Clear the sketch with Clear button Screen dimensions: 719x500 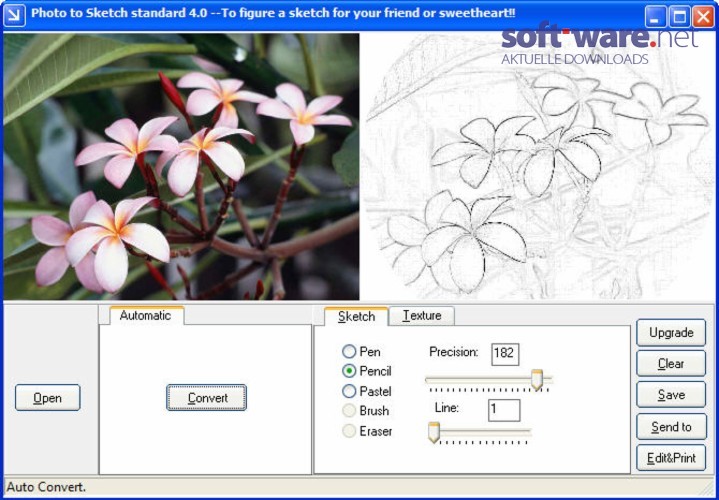point(671,364)
